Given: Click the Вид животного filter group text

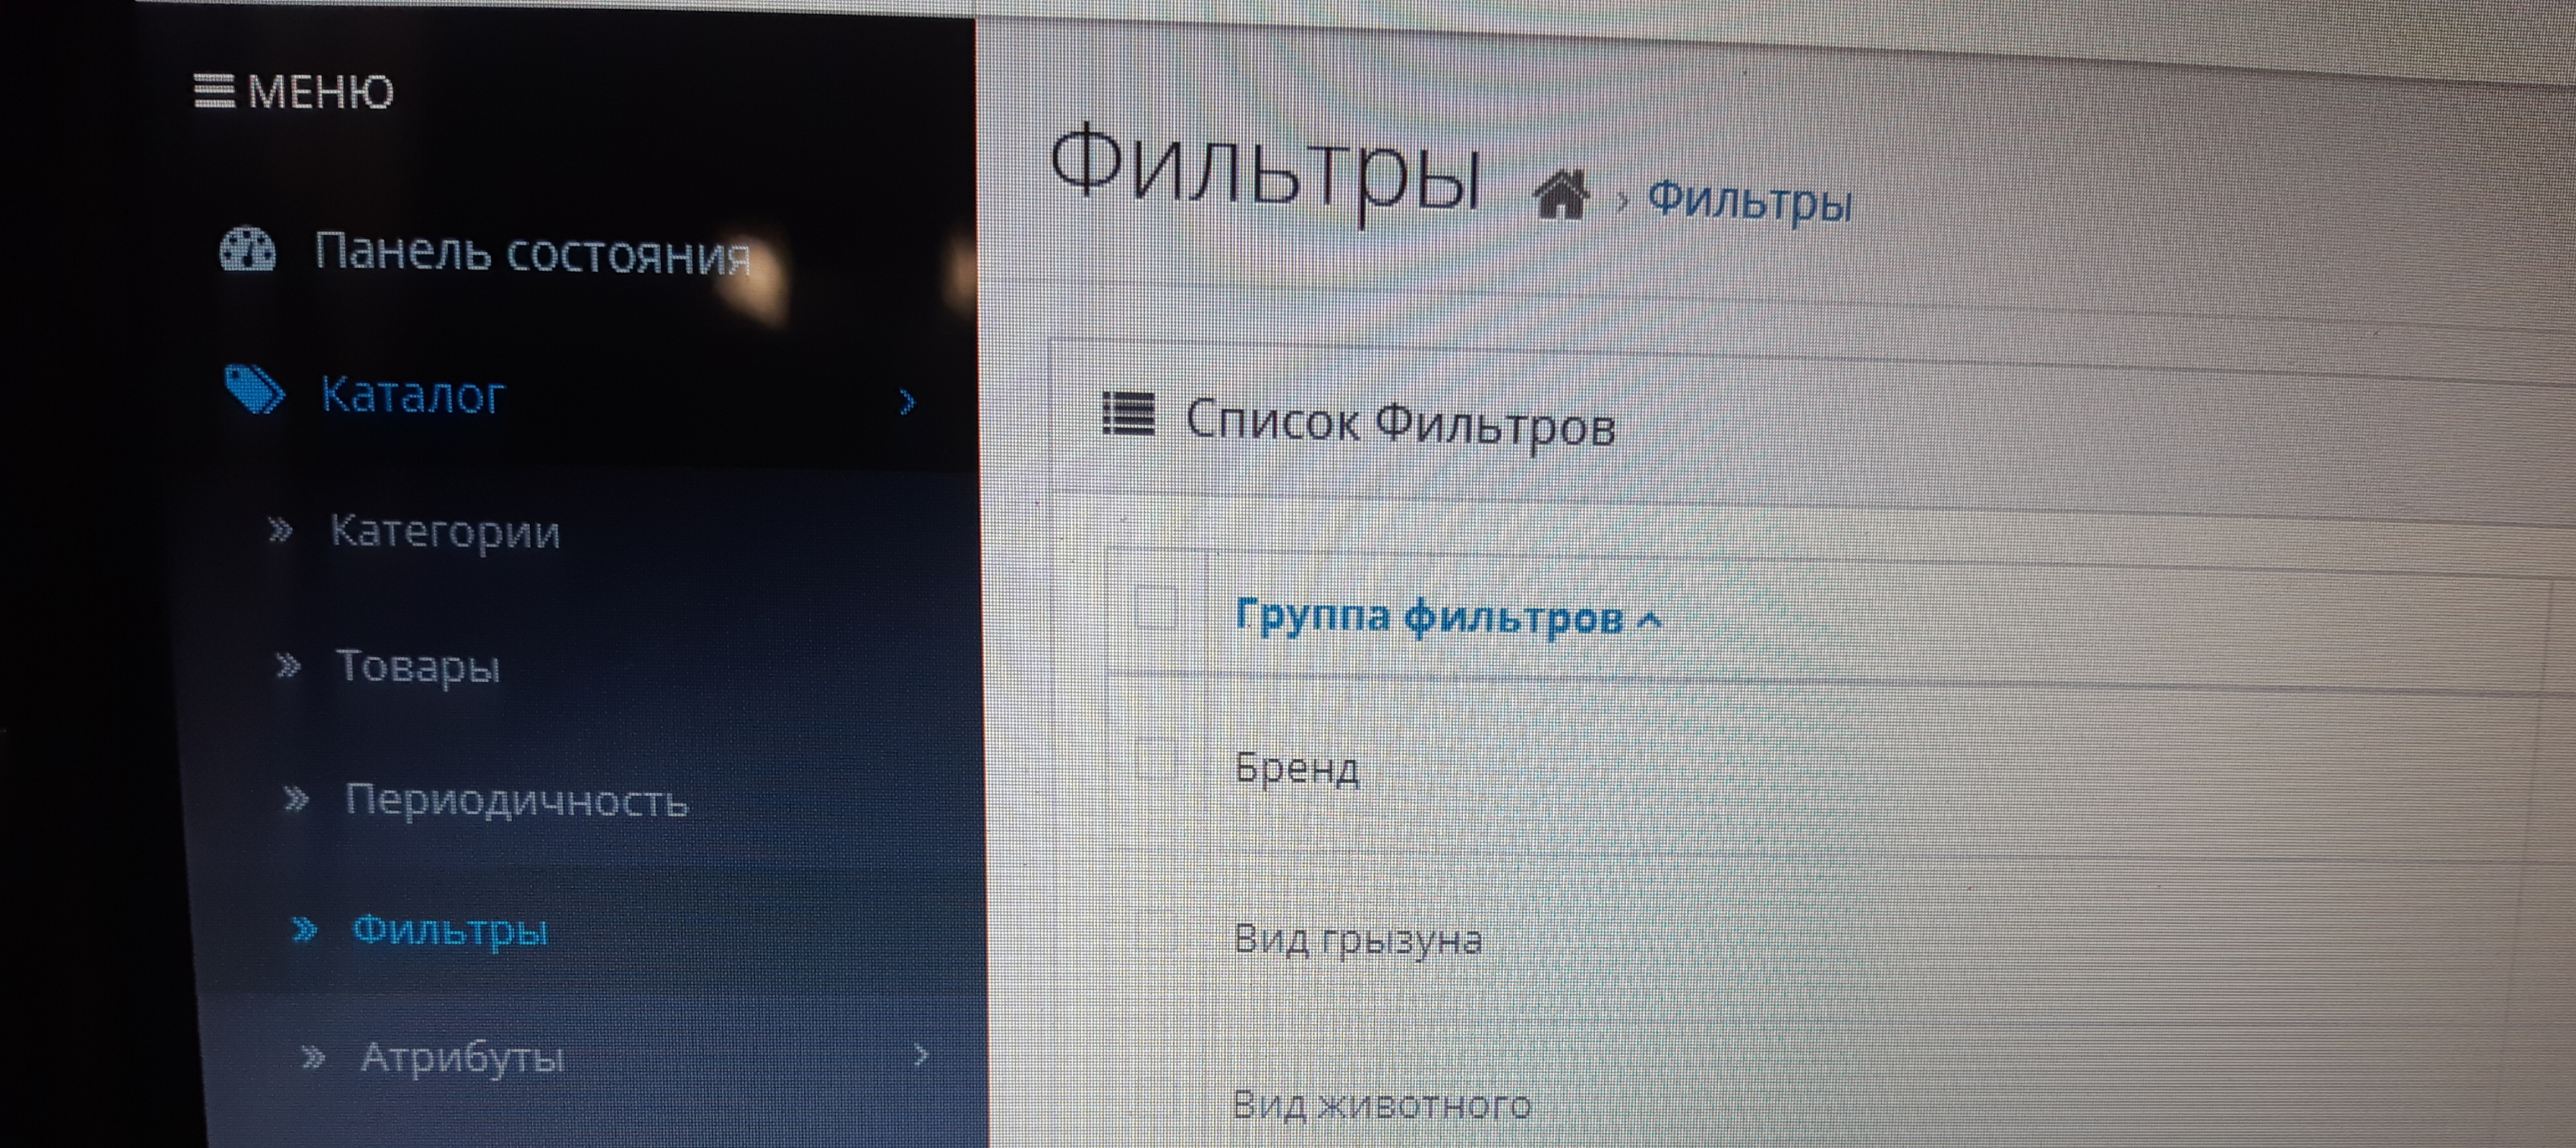Looking at the screenshot, I should 1382,1105.
